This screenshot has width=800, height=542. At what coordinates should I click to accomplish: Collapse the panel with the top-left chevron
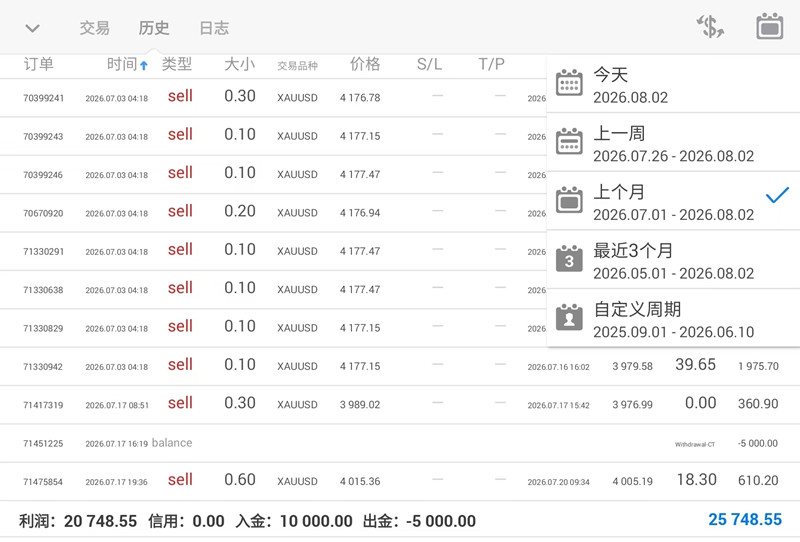pyautogui.click(x=33, y=28)
